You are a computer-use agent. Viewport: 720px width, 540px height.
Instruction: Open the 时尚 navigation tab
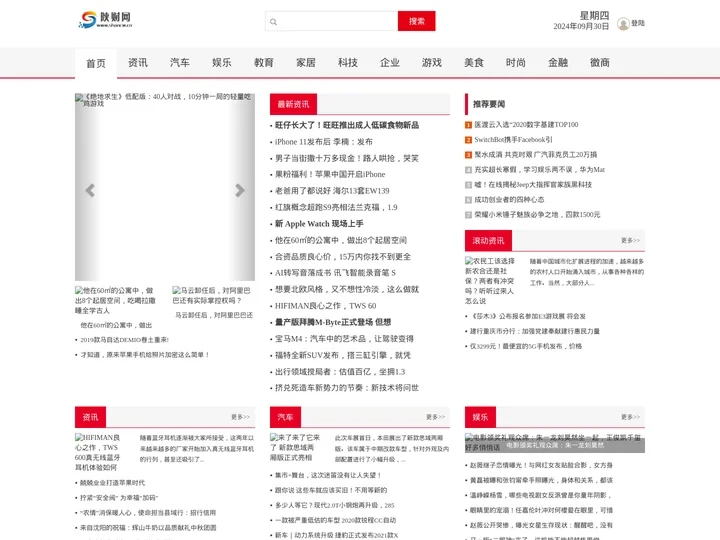516,62
